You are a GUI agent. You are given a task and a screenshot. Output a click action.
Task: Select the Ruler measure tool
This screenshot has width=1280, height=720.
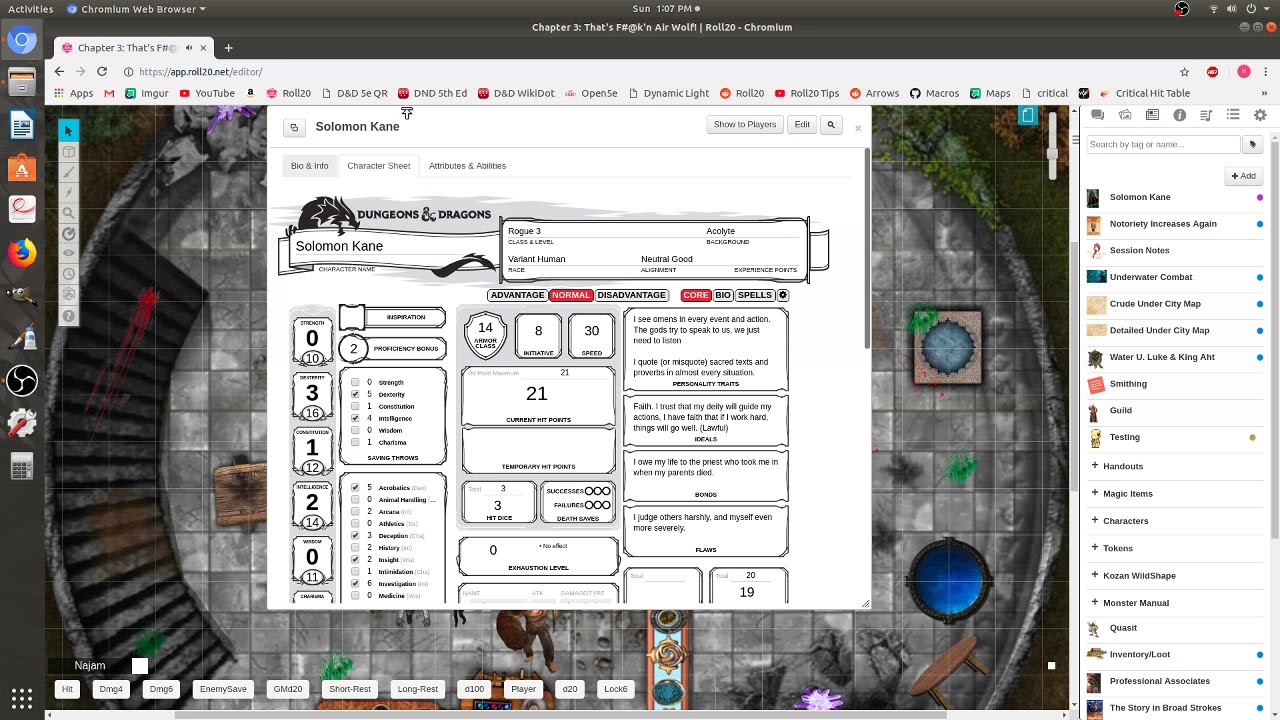68,233
